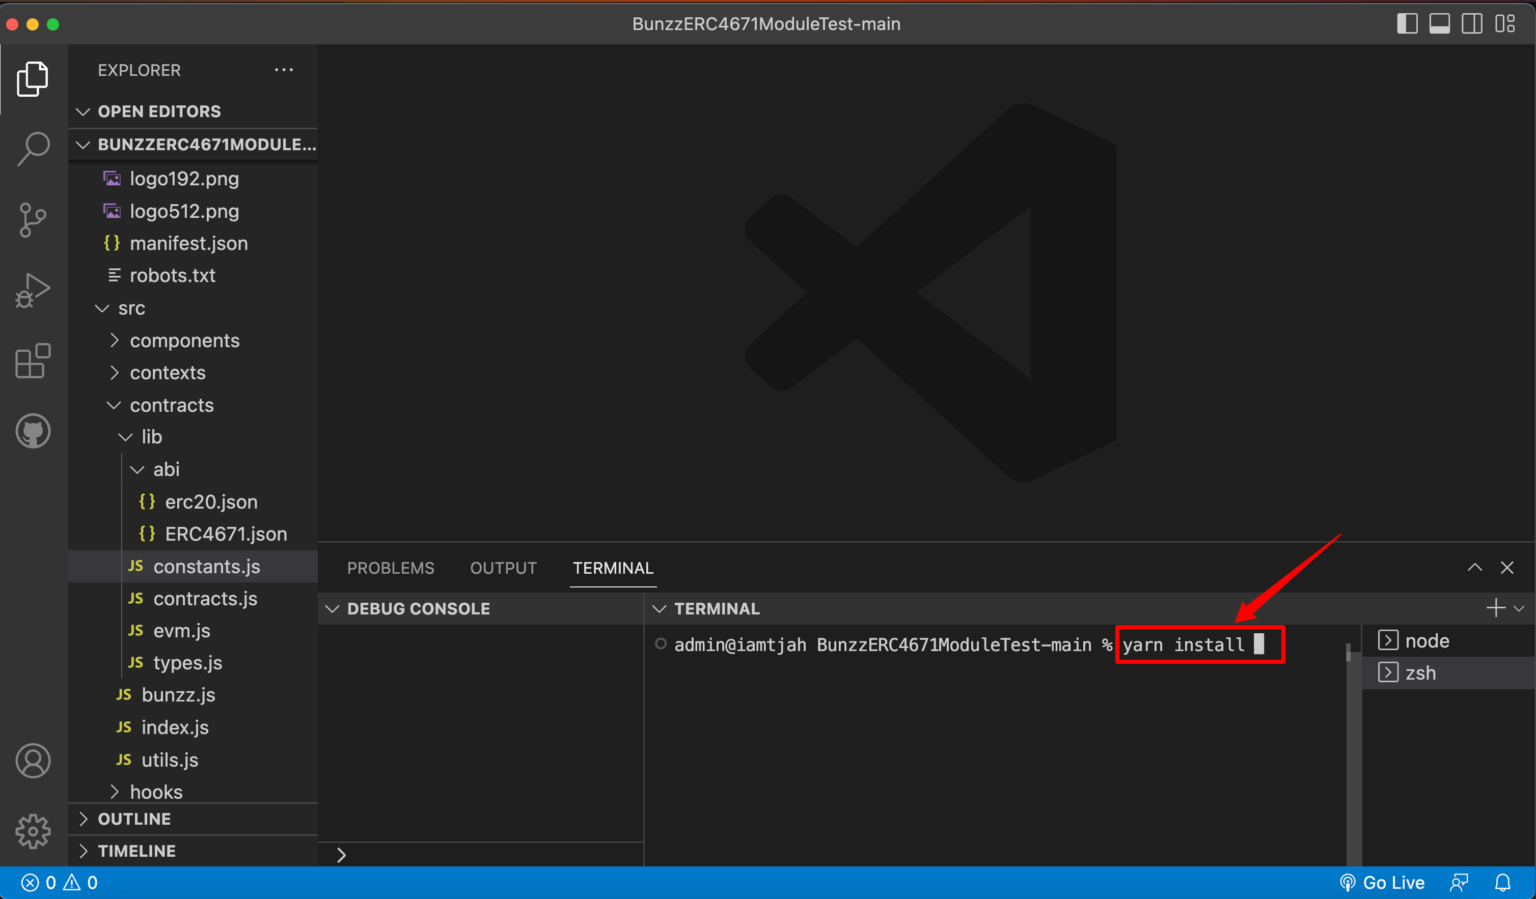Open the Accounts menu
1536x899 pixels.
(33, 761)
